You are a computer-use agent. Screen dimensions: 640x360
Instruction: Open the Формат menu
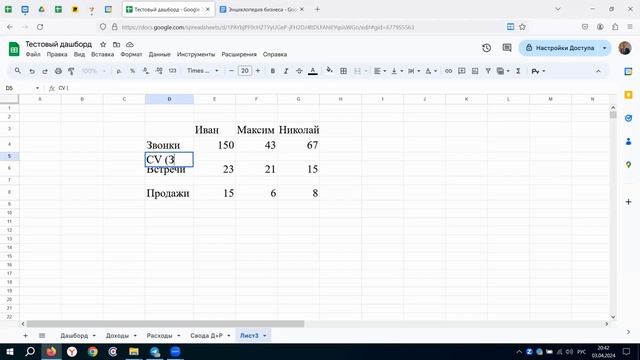(x=131, y=54)
